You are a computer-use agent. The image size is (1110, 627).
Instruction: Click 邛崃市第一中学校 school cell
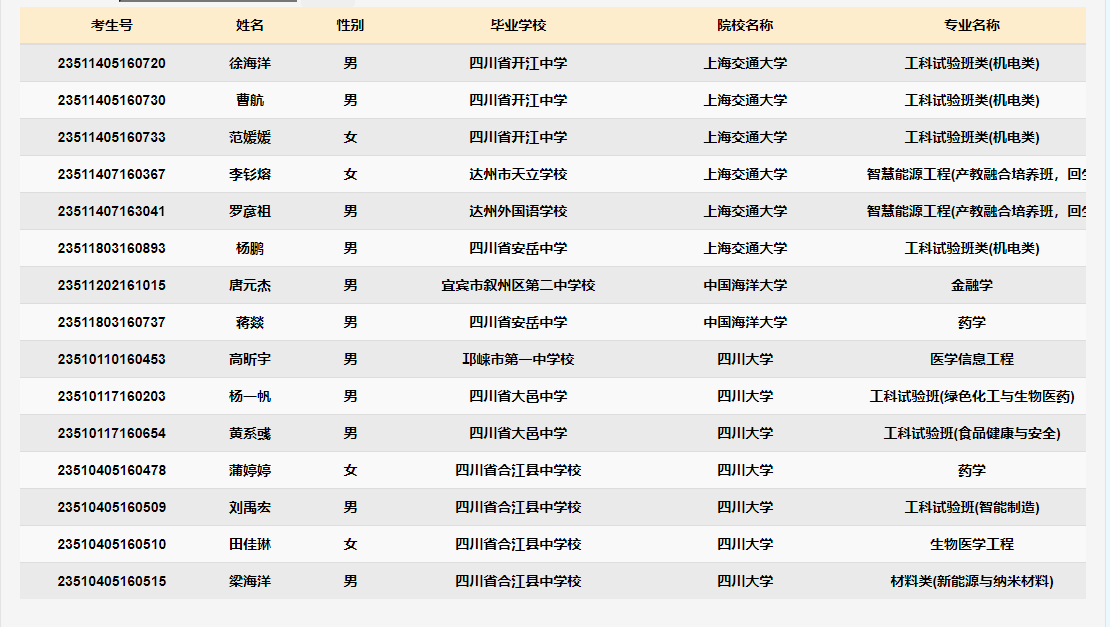click(518, 359)
